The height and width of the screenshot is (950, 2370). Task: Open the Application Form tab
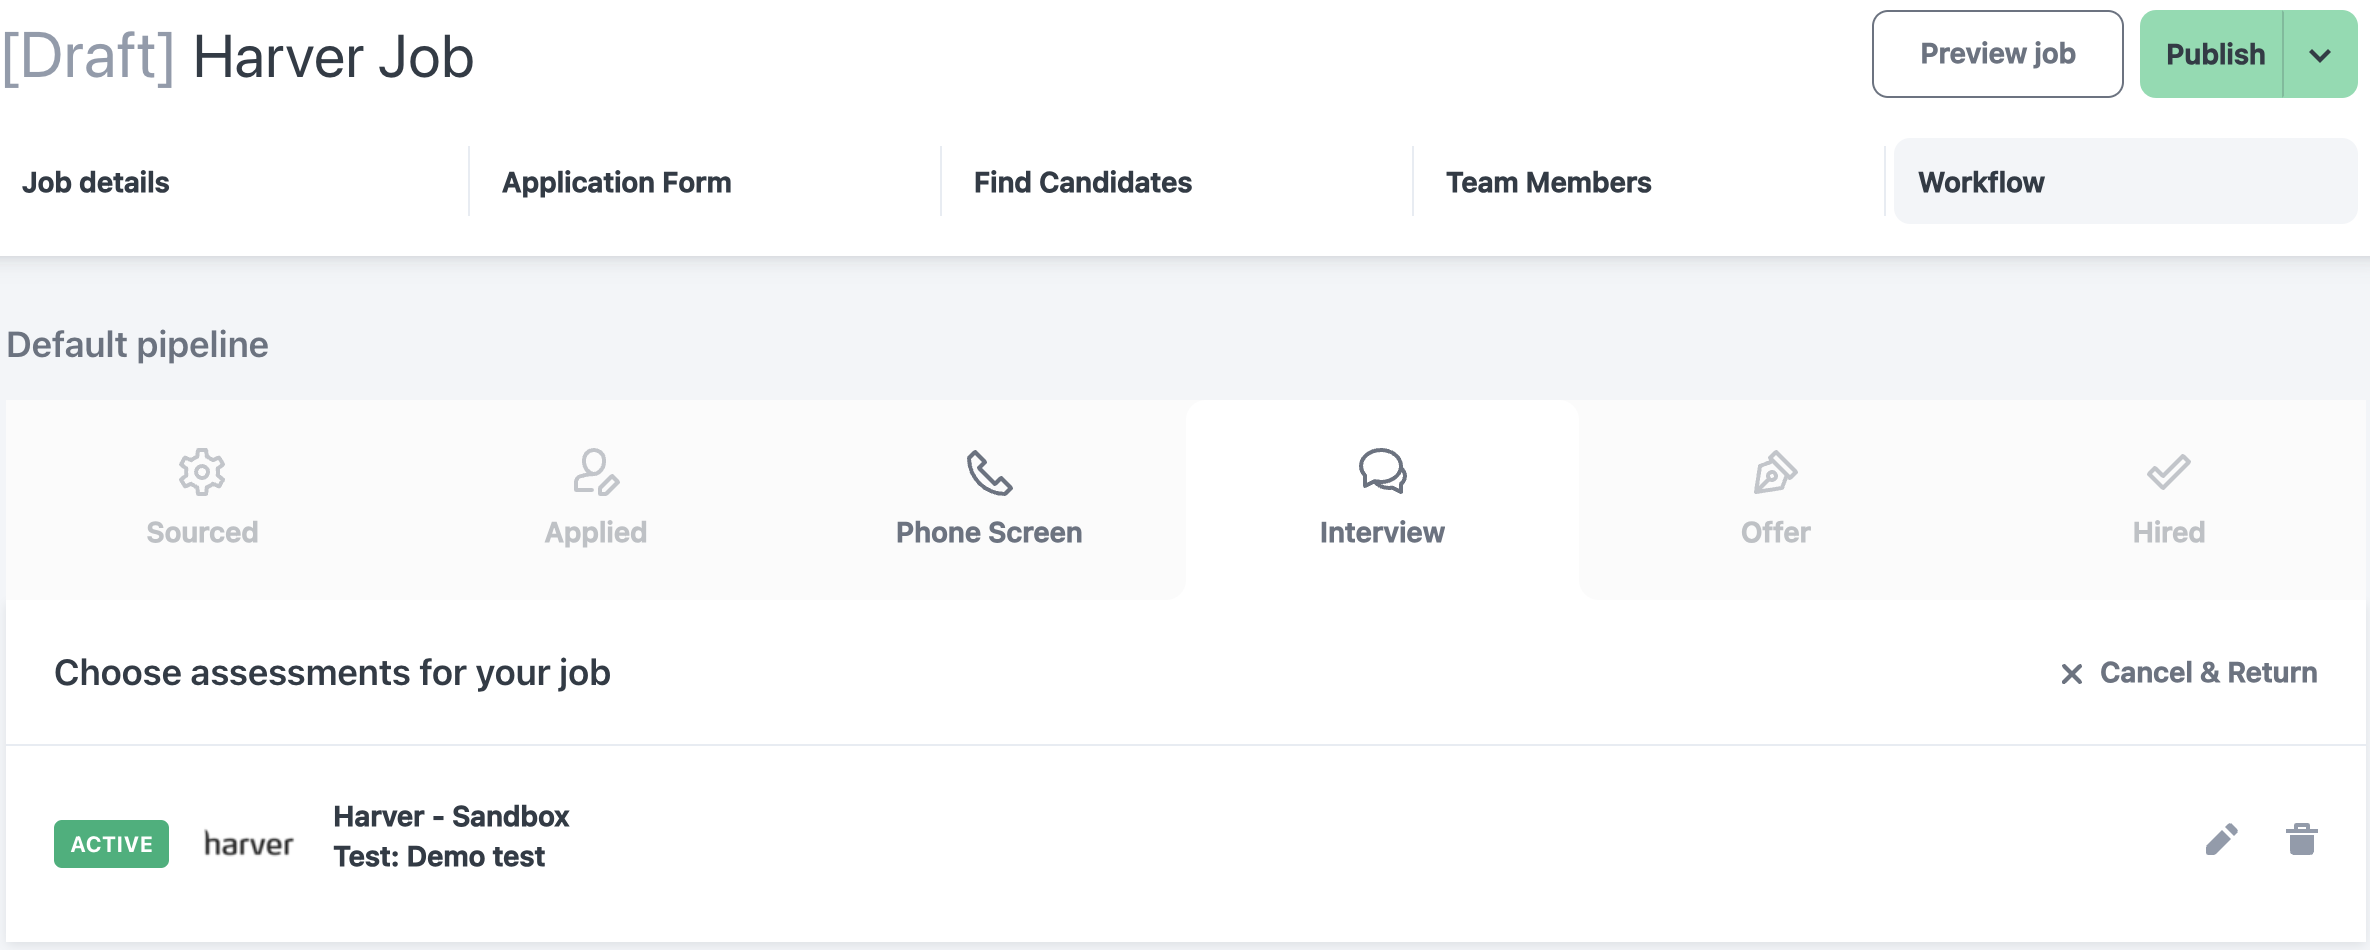tap(616, 182)
